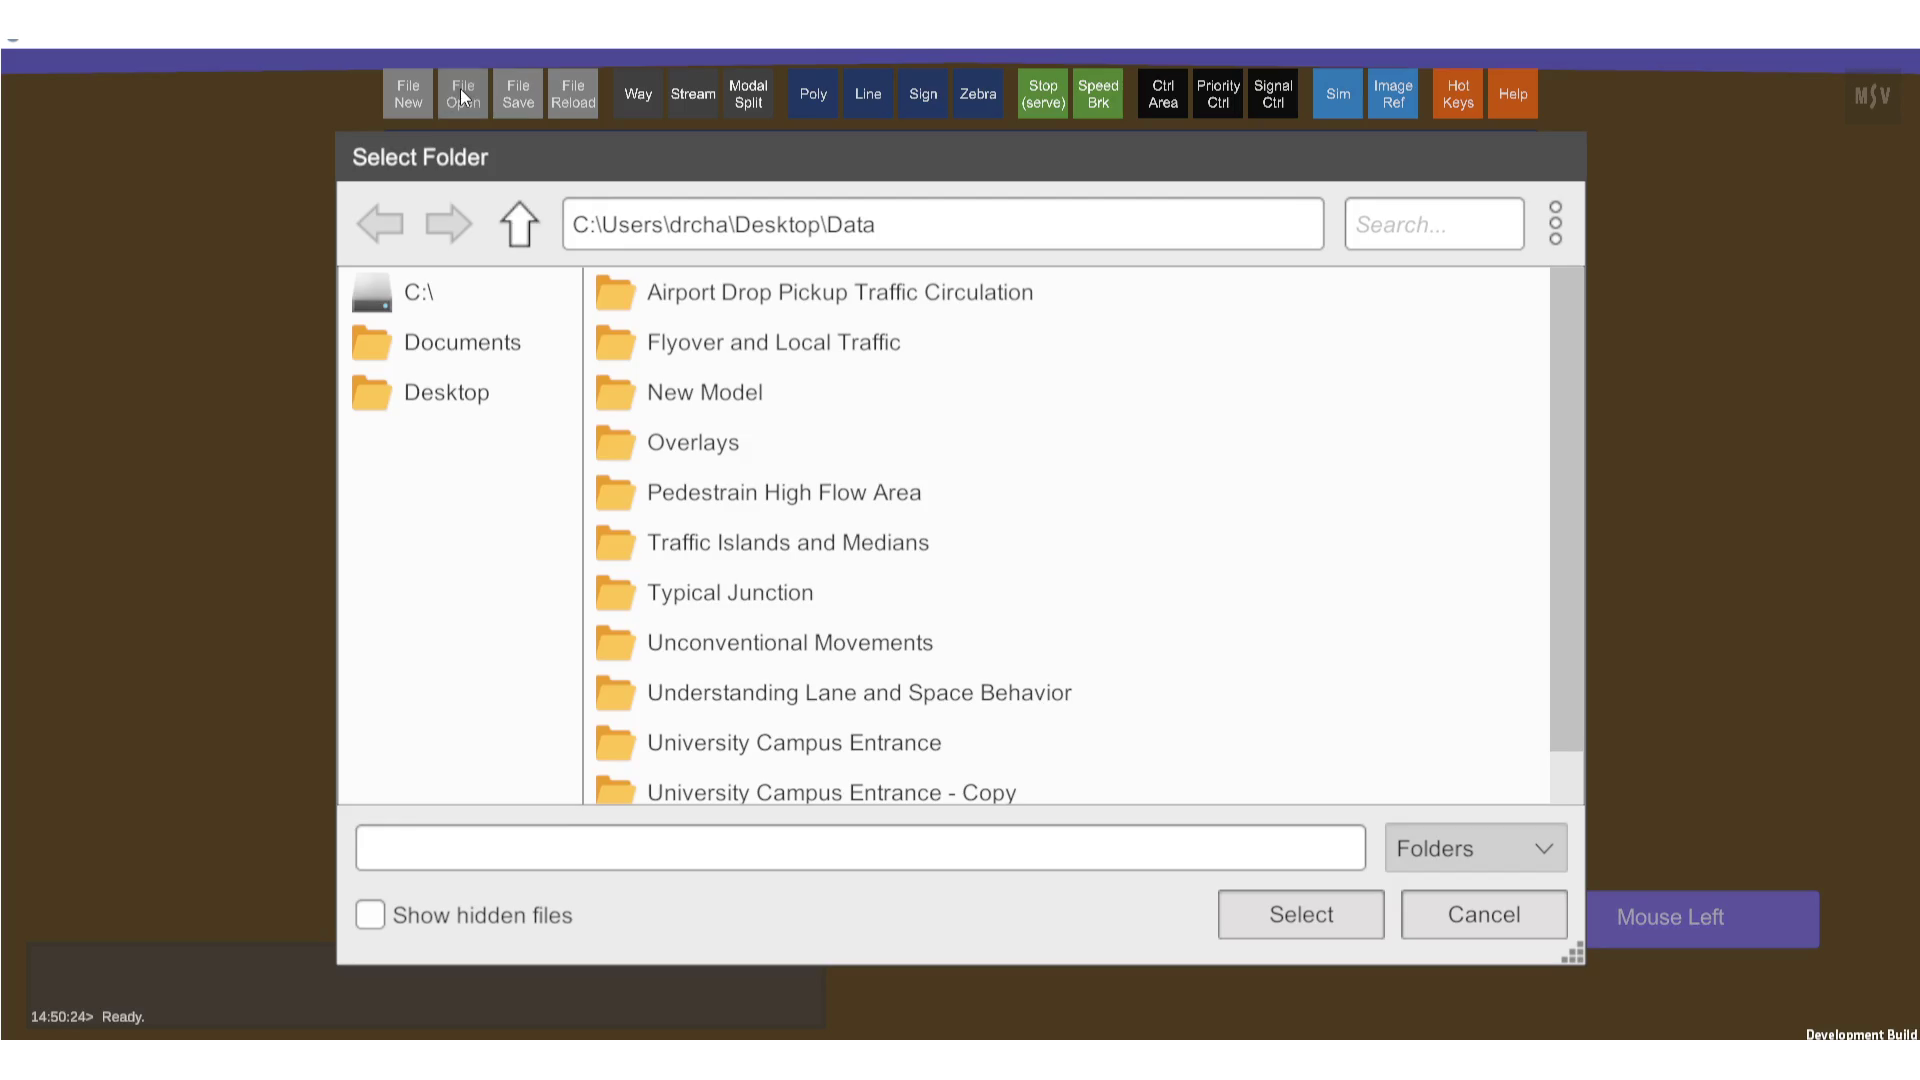Go up one folder level

(x=519, y=224)
